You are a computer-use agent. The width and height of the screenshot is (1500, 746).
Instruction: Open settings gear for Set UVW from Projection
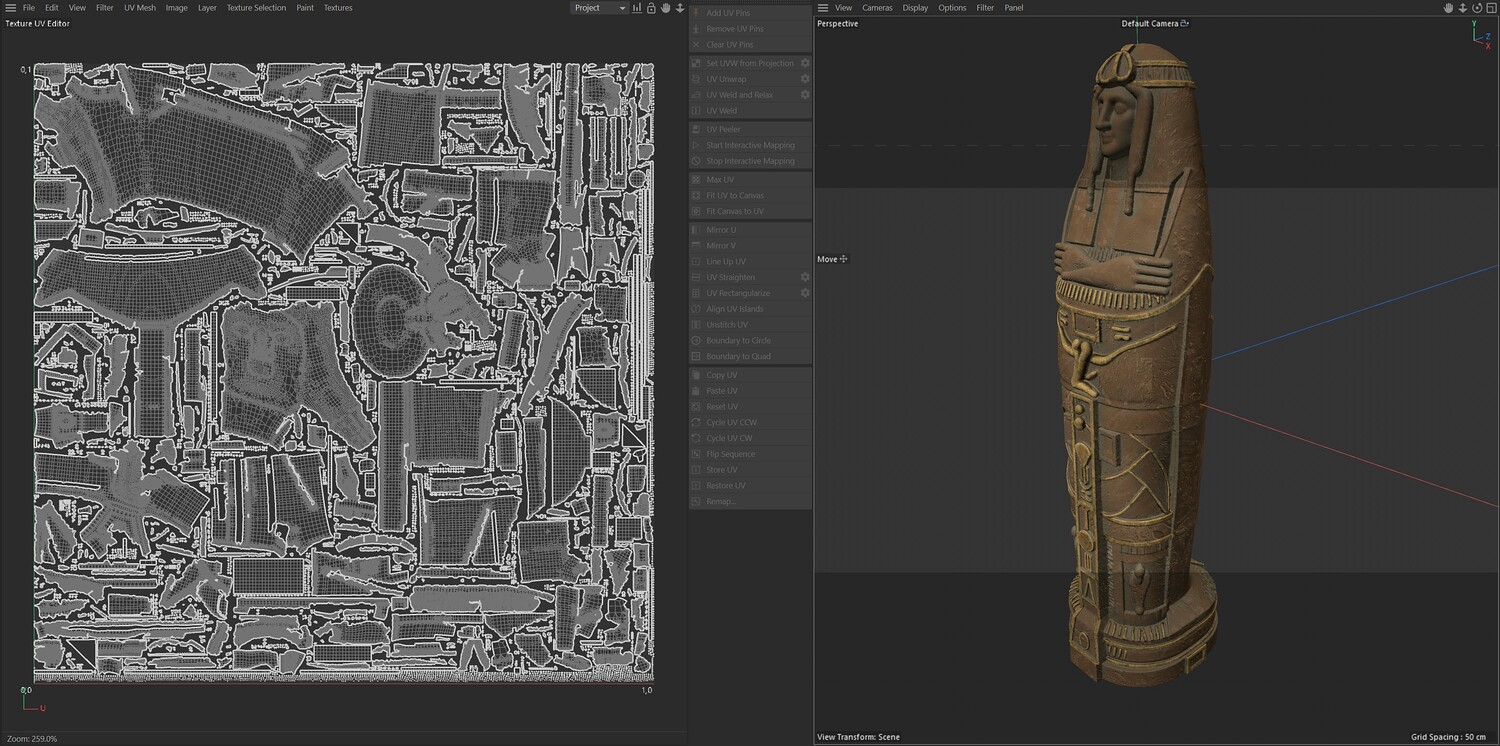(805, 63)
